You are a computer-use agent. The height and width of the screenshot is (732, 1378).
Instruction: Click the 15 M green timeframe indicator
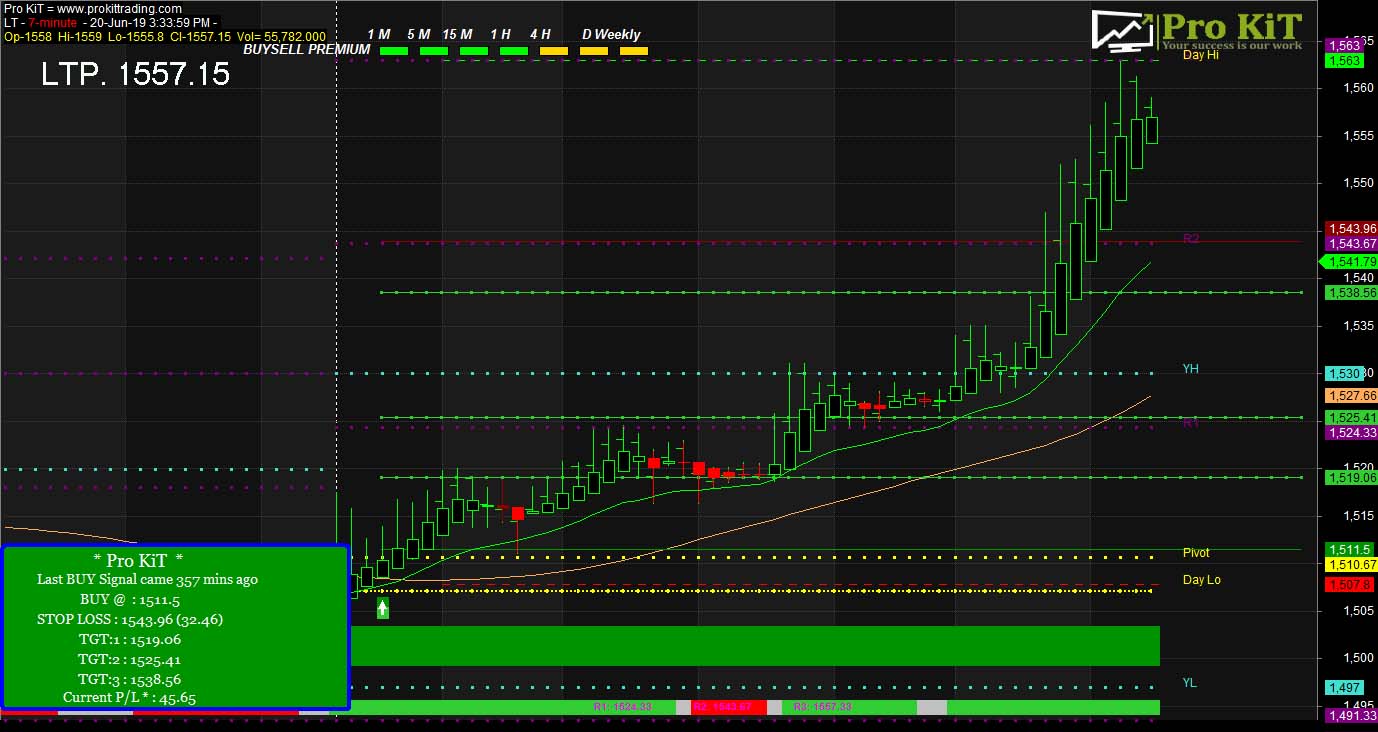[x=473, y=50]
